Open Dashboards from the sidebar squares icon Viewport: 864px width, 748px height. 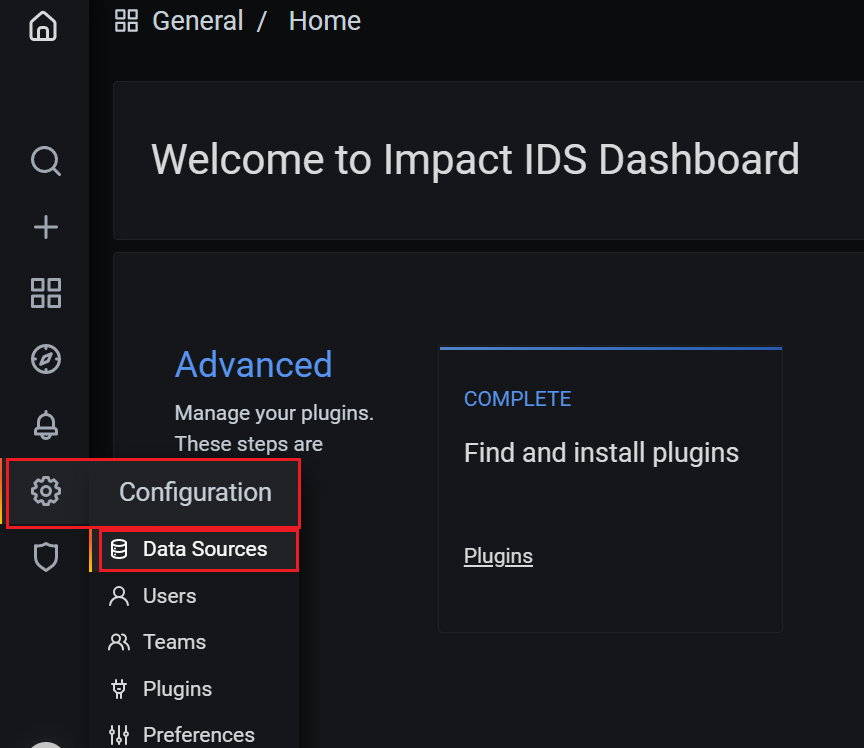point(46,293)
